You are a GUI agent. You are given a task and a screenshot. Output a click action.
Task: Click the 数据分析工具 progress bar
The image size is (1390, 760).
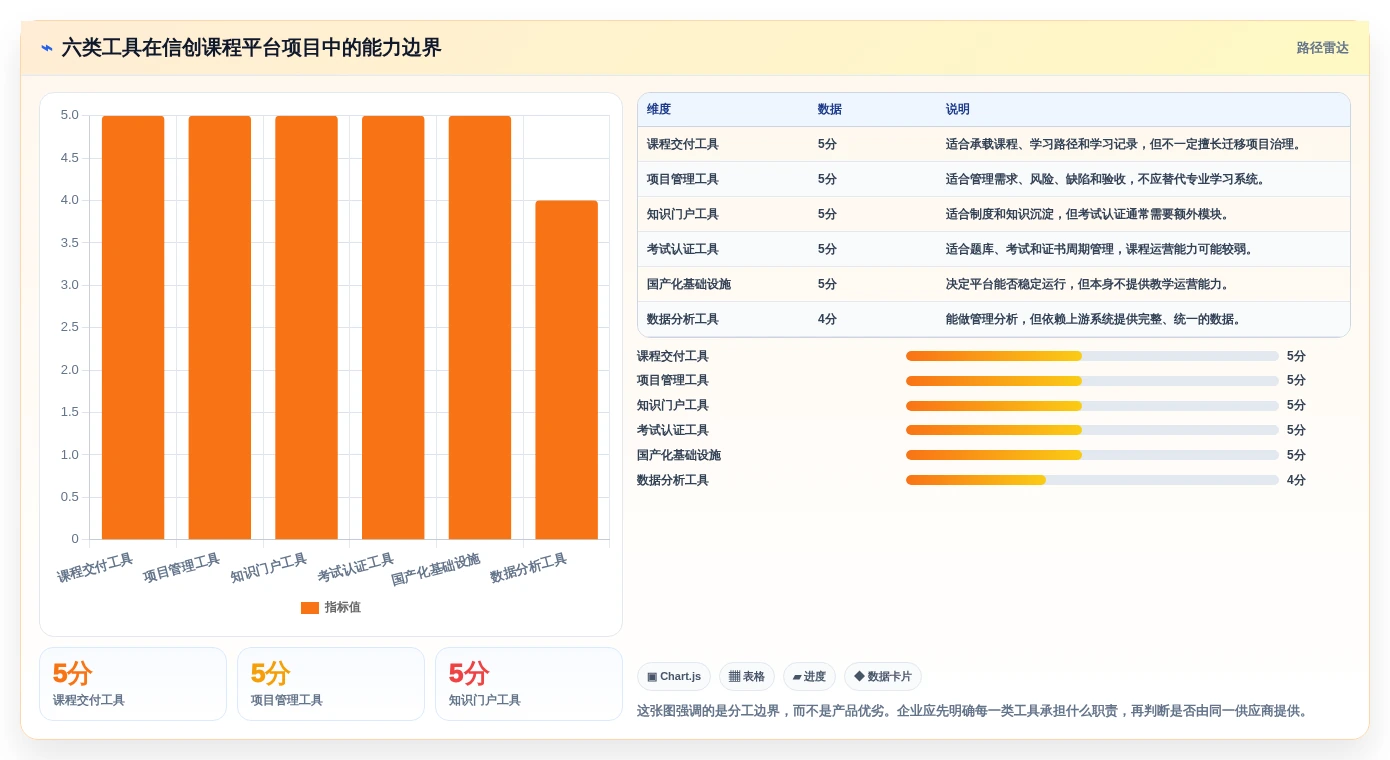(1092, 480)
